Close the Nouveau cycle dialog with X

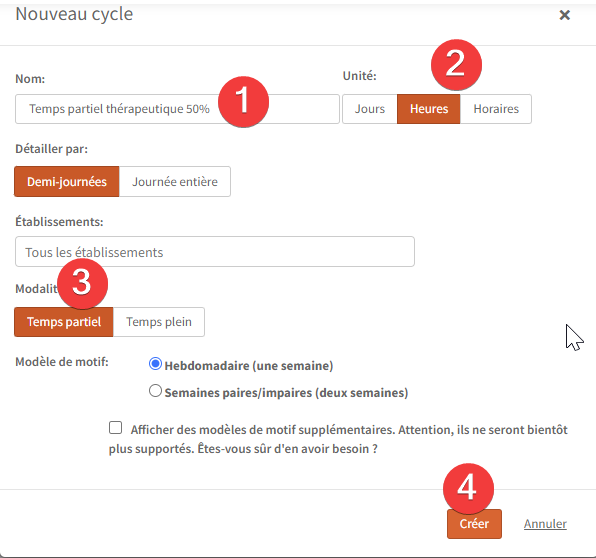pos(564,15)
